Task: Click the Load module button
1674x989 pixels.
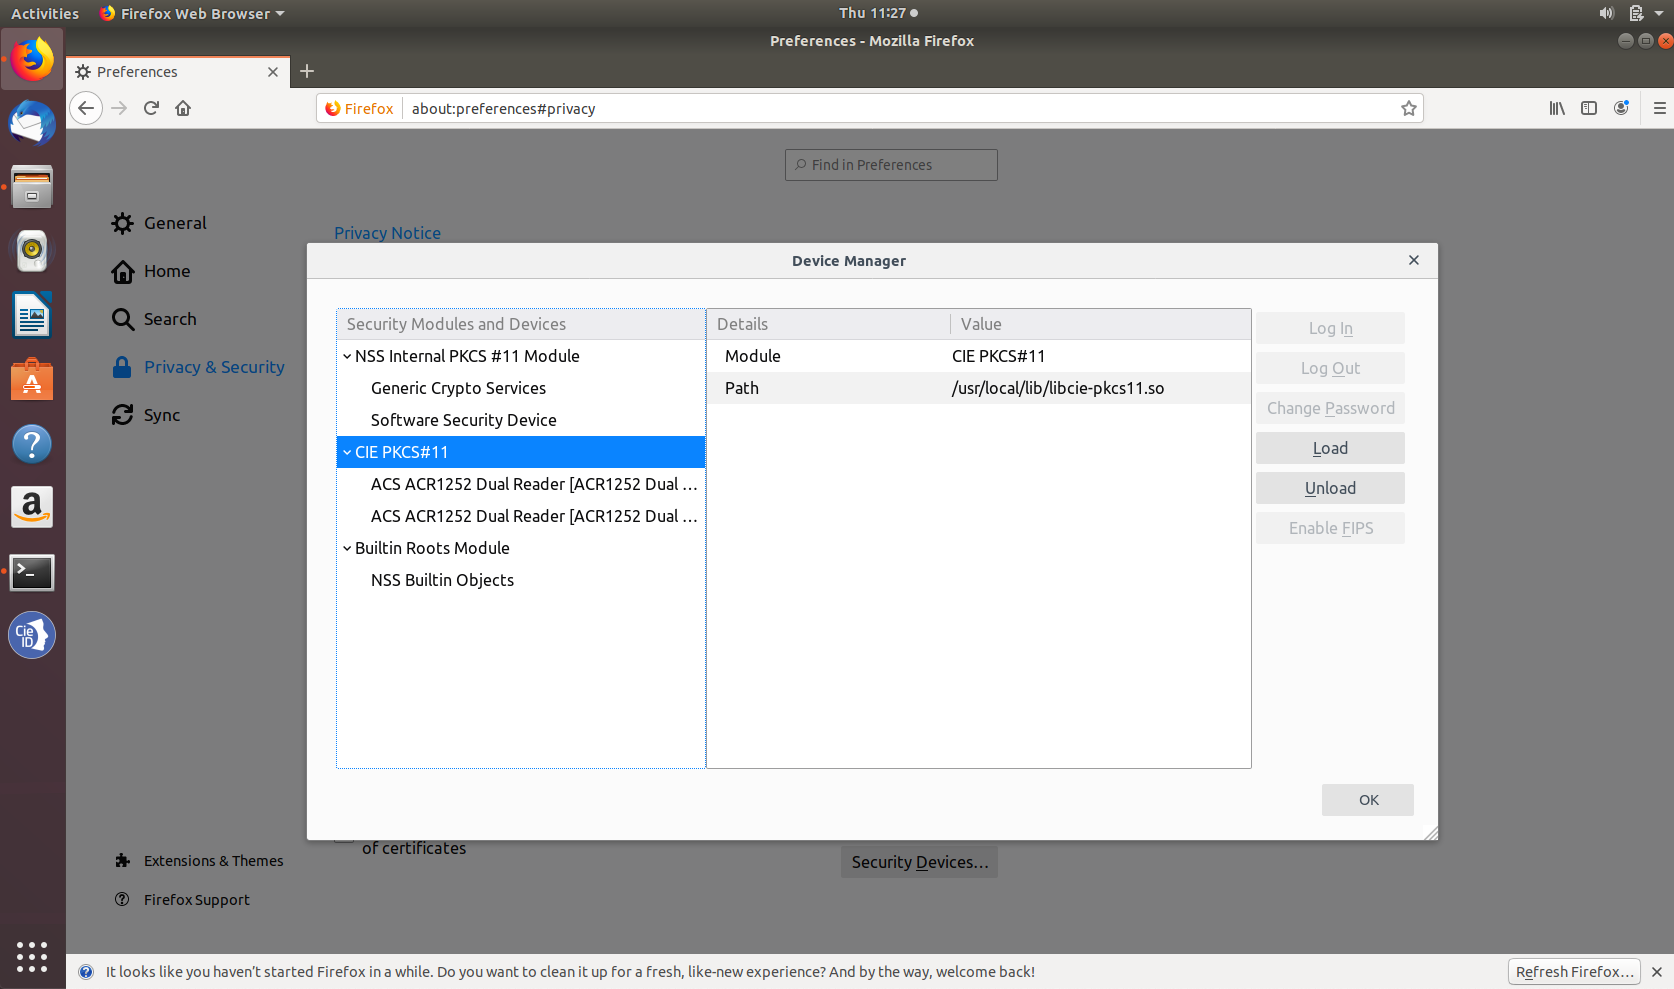Action: point(1330,448)
